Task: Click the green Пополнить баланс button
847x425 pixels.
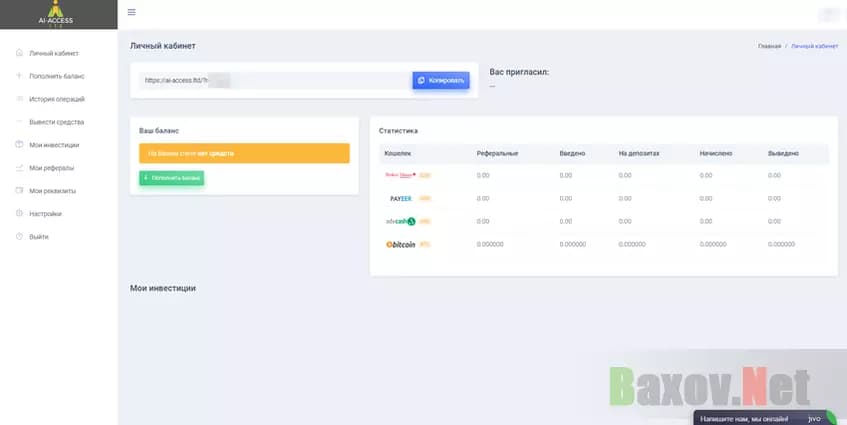Action: [x=171, y=178]
